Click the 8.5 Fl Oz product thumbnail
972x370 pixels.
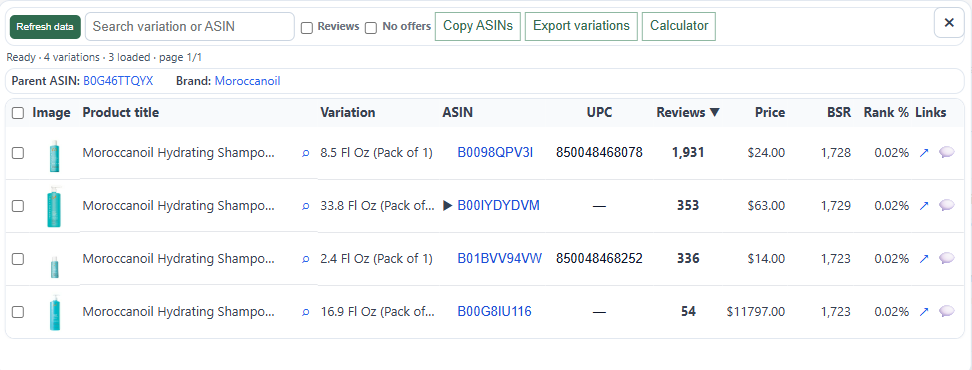55,155
